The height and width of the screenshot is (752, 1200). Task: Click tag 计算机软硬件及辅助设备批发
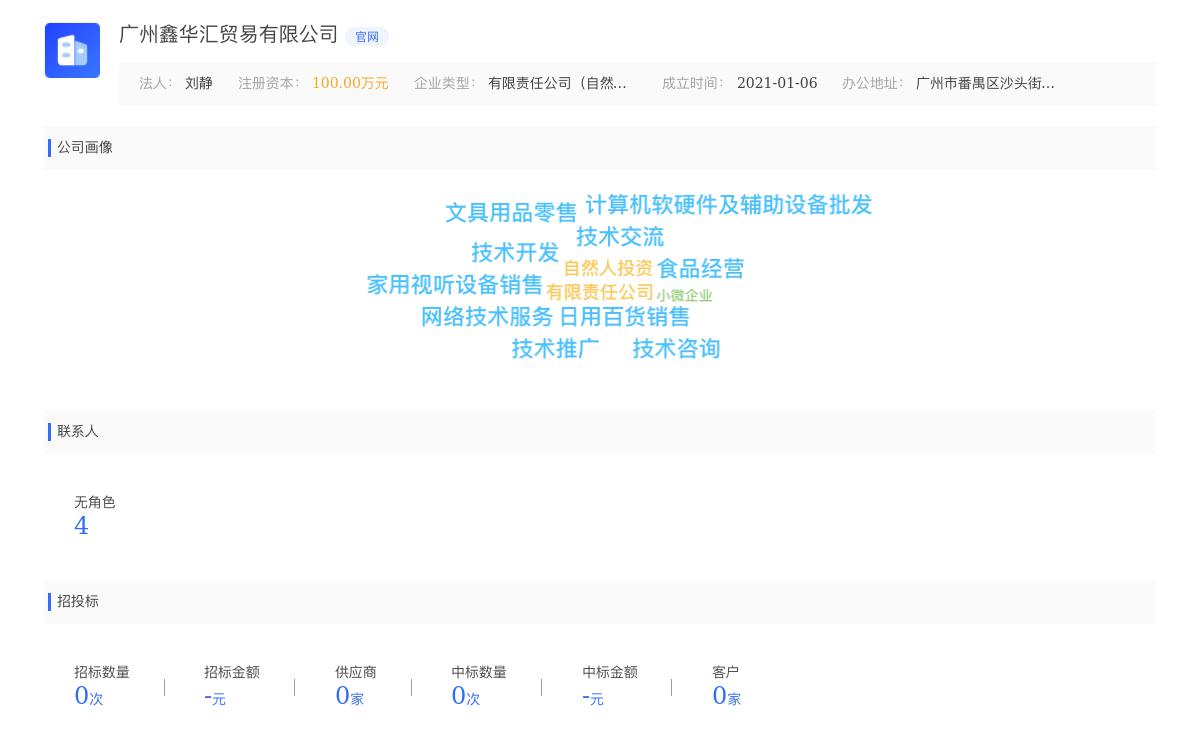point(729,205)
